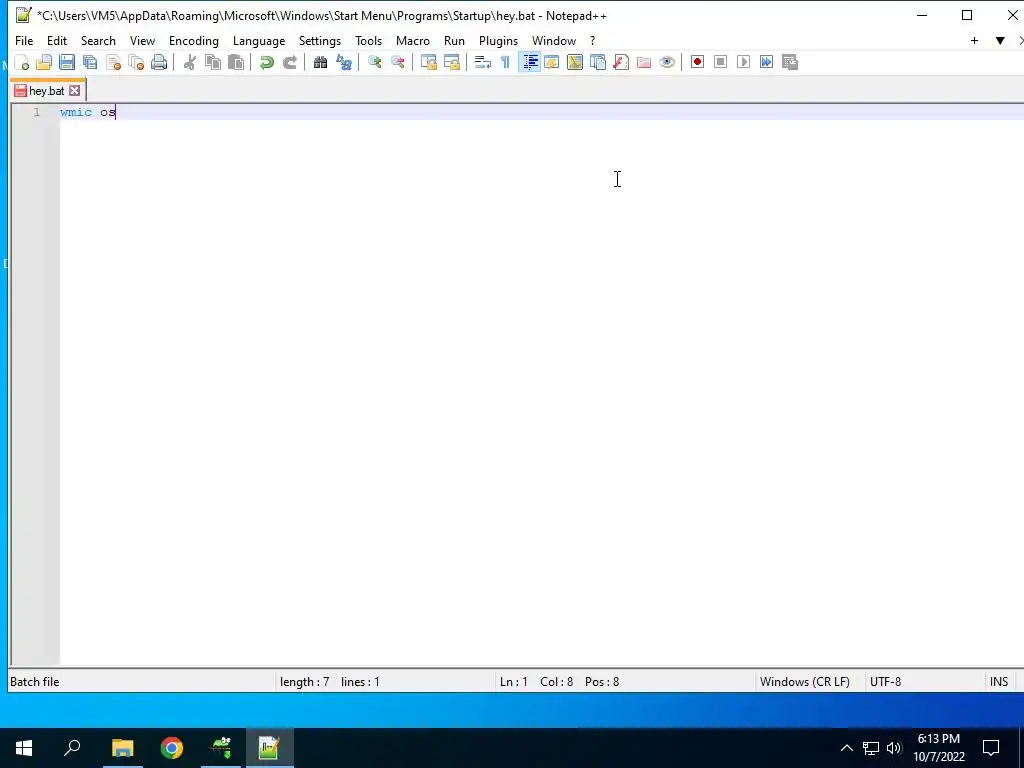This screenshot has height=768, width=1024.
Task: Open the Encoding menu
Action: [x=194, y=40]
